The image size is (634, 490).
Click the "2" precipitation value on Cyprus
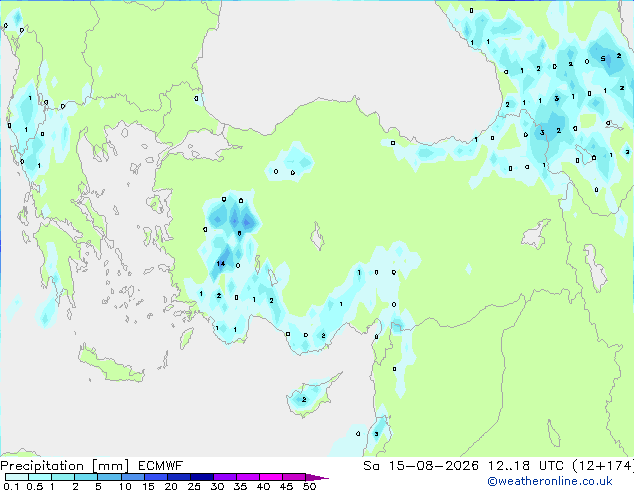point(304,399)
